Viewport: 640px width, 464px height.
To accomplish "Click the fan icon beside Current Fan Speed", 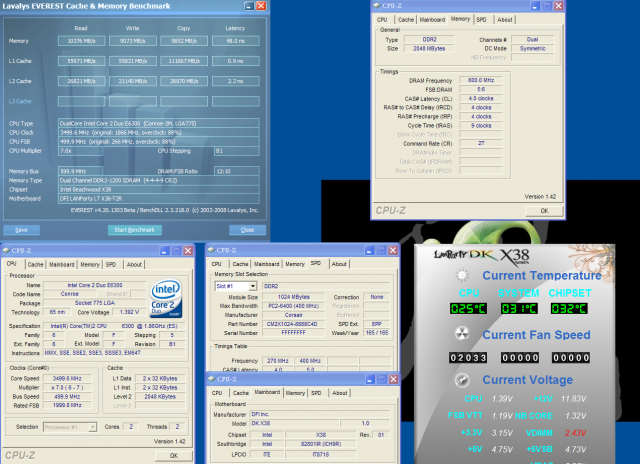I will pyautogui.click(x=462, y=334).
